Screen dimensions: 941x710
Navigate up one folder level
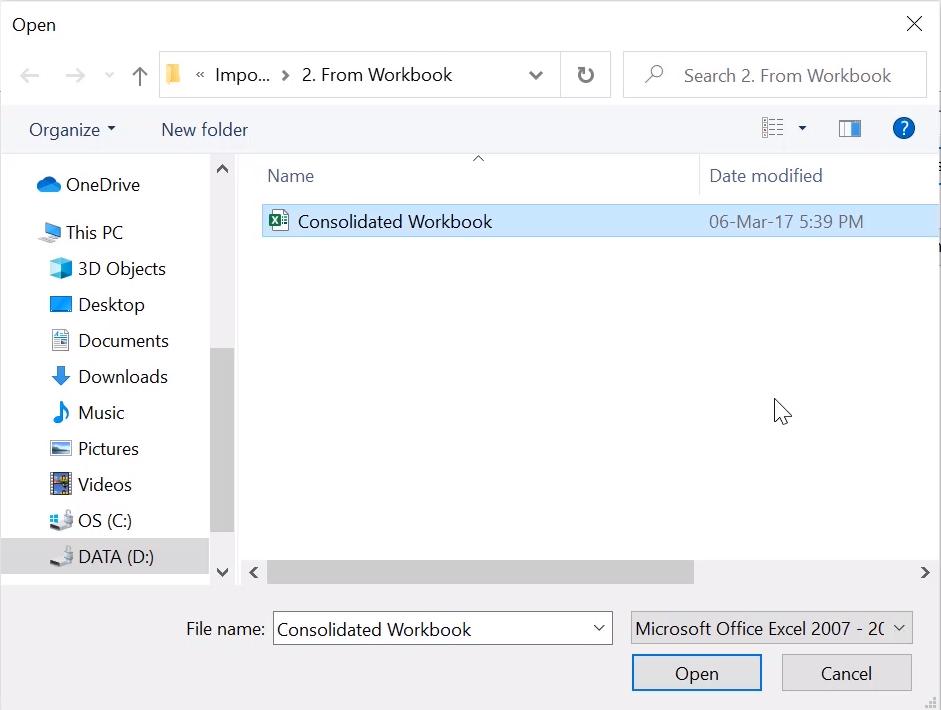tap(139, 75)
